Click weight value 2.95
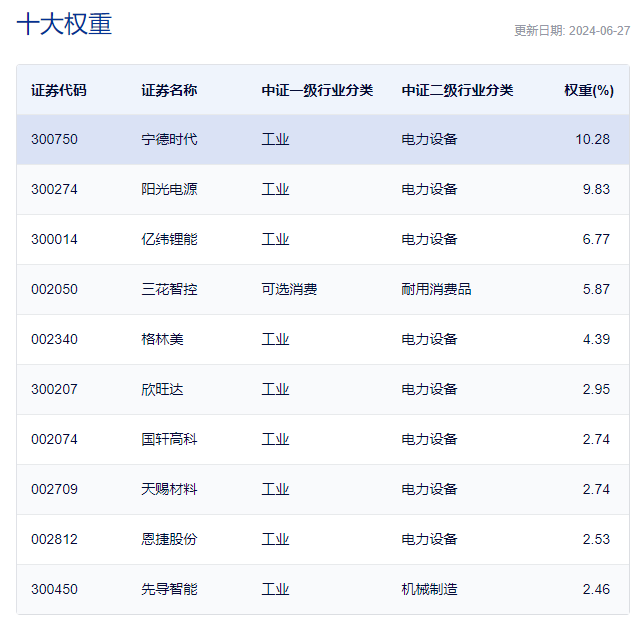 click(x=596, y=389)
